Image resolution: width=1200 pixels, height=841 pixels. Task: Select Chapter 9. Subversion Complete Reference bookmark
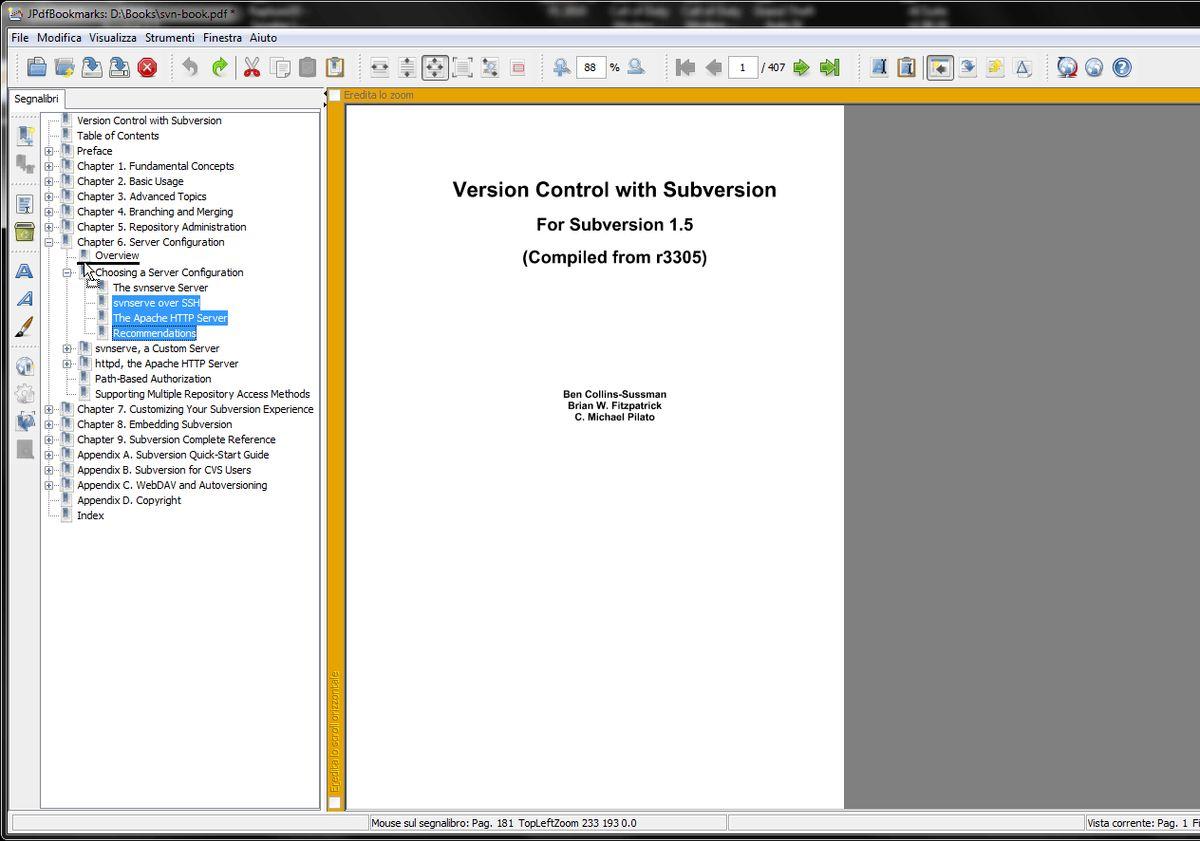pyautogui.click(x=176, y=440)
